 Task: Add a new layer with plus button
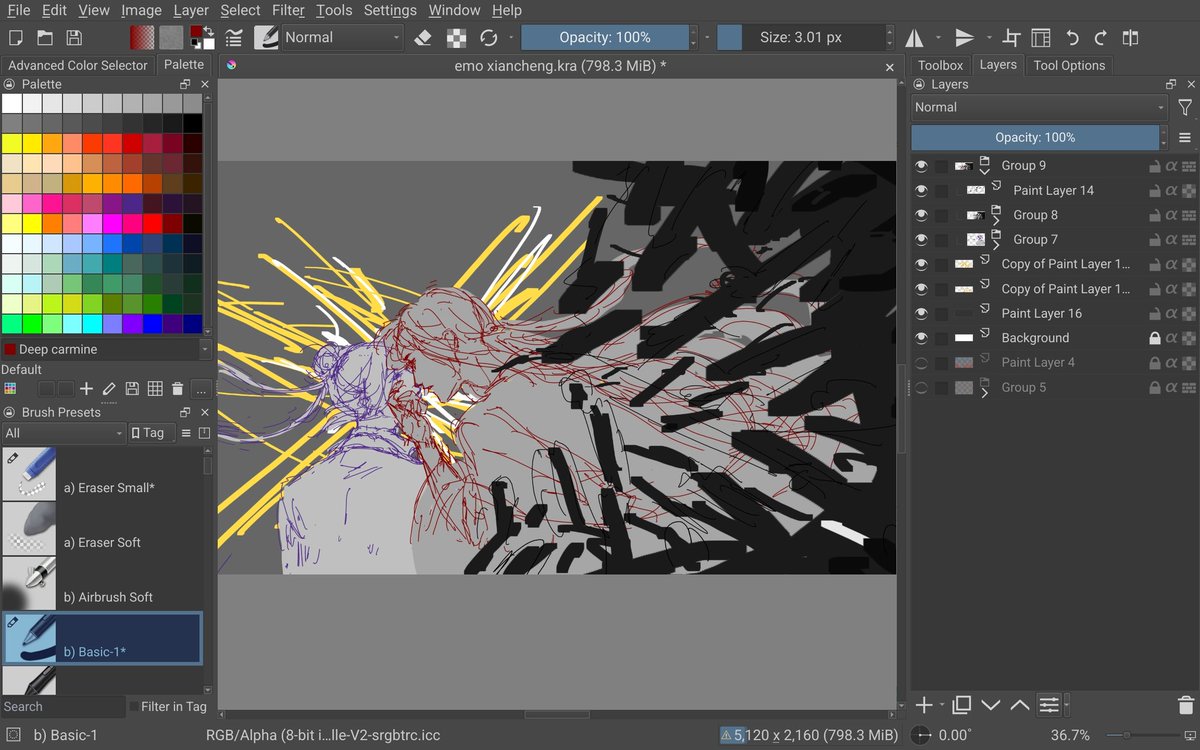click(924, 705)
